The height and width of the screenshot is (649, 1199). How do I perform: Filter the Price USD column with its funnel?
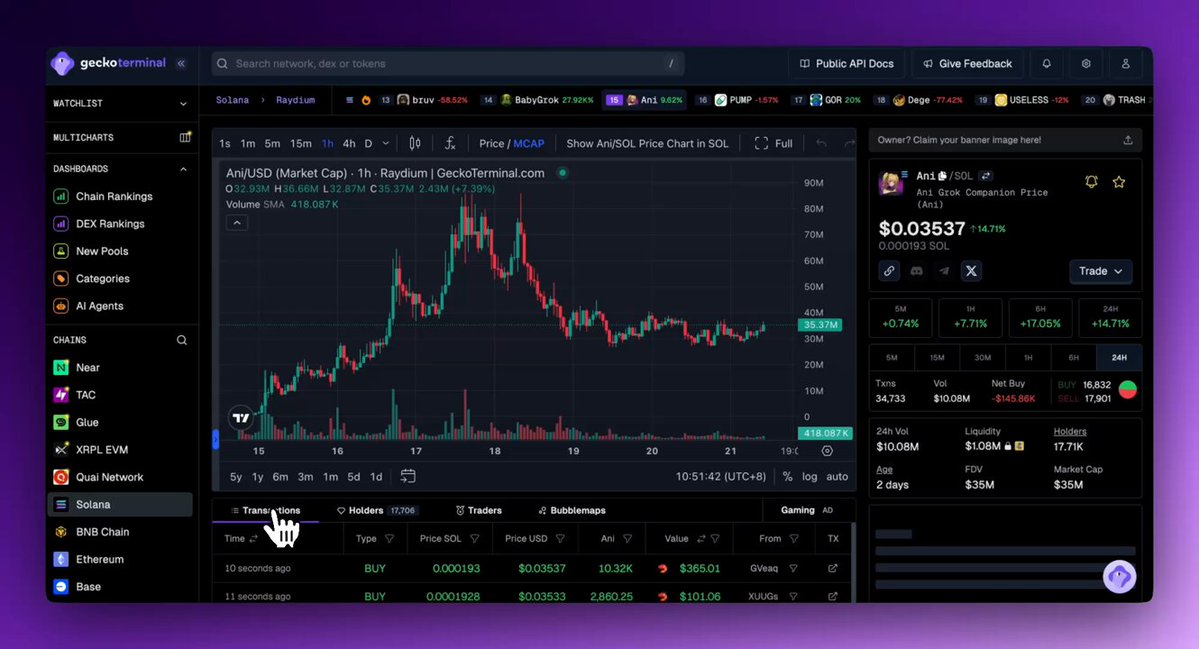pyautogui.click(x=560, y=539)
